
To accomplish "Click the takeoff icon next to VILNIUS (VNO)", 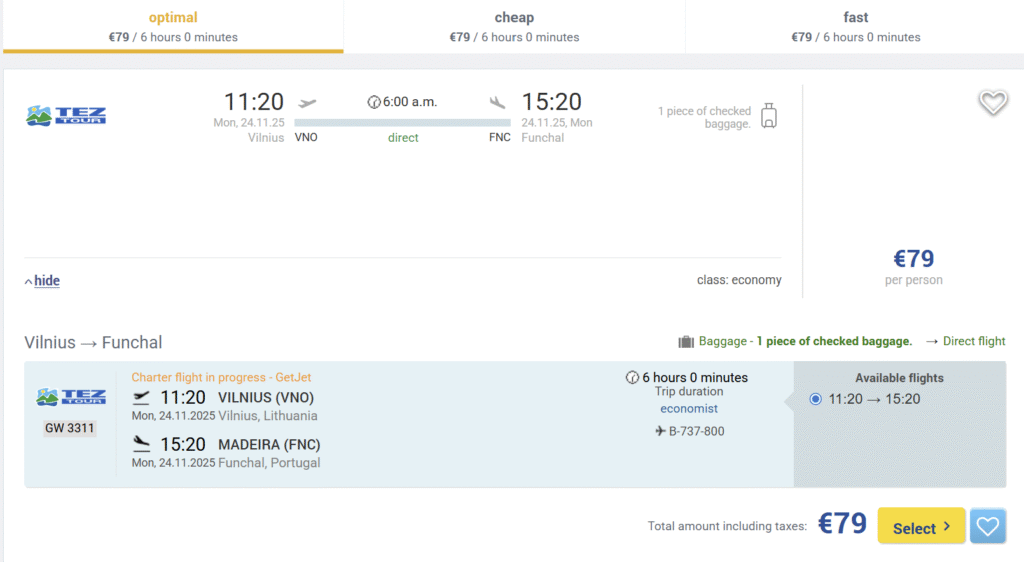I will tap(142, 398).
